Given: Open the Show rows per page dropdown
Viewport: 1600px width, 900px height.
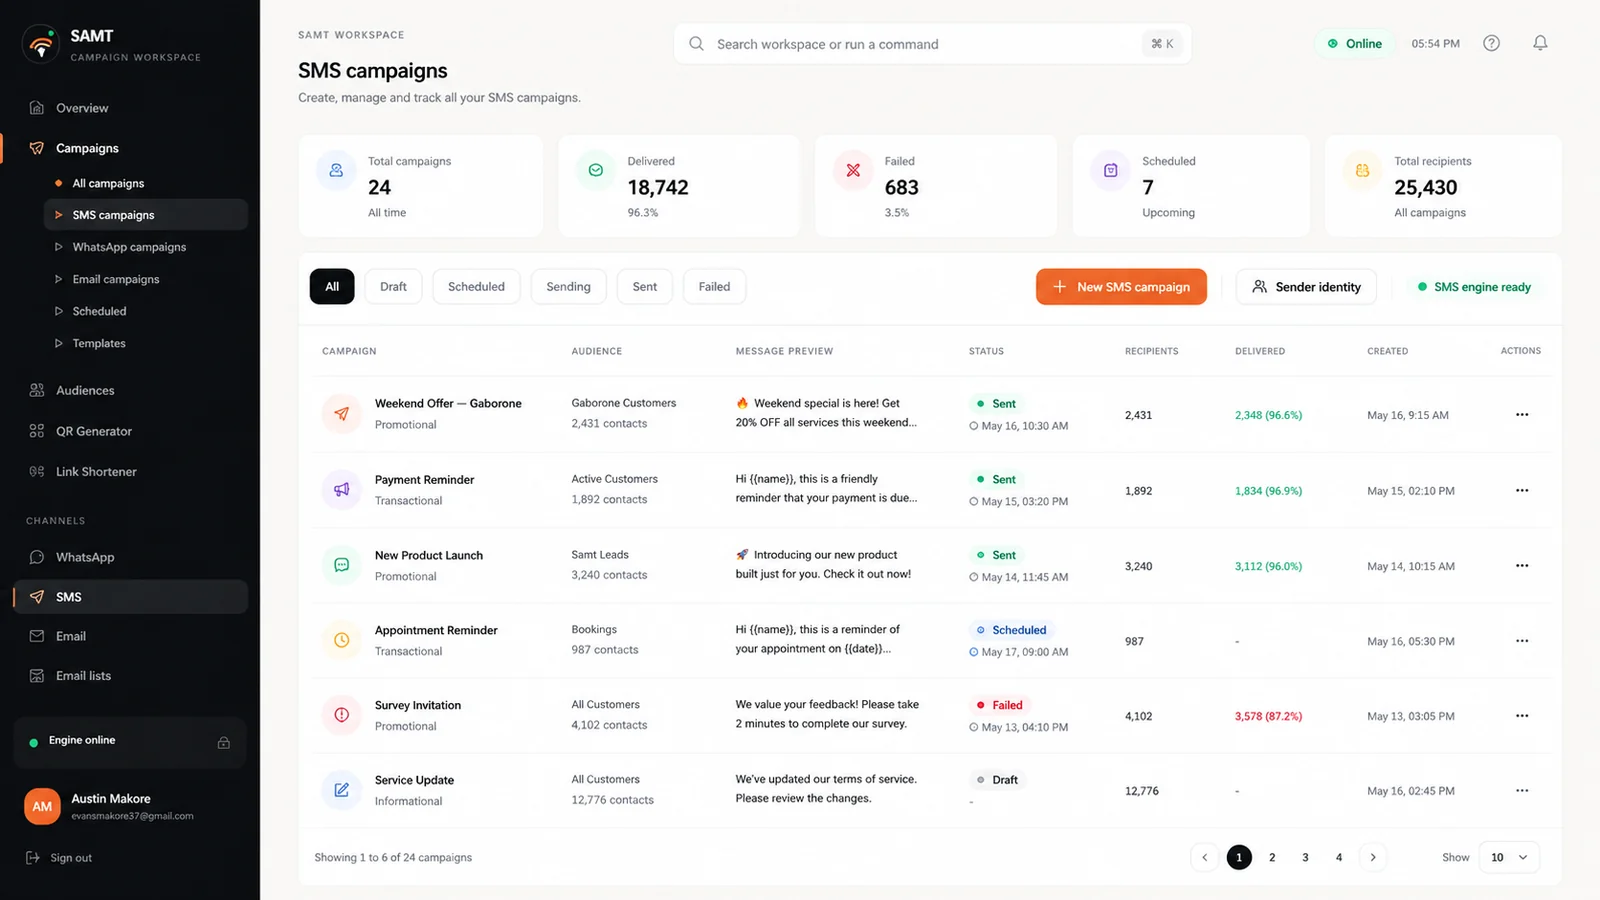Looking at the screenshot, I should click(1509, 857).
